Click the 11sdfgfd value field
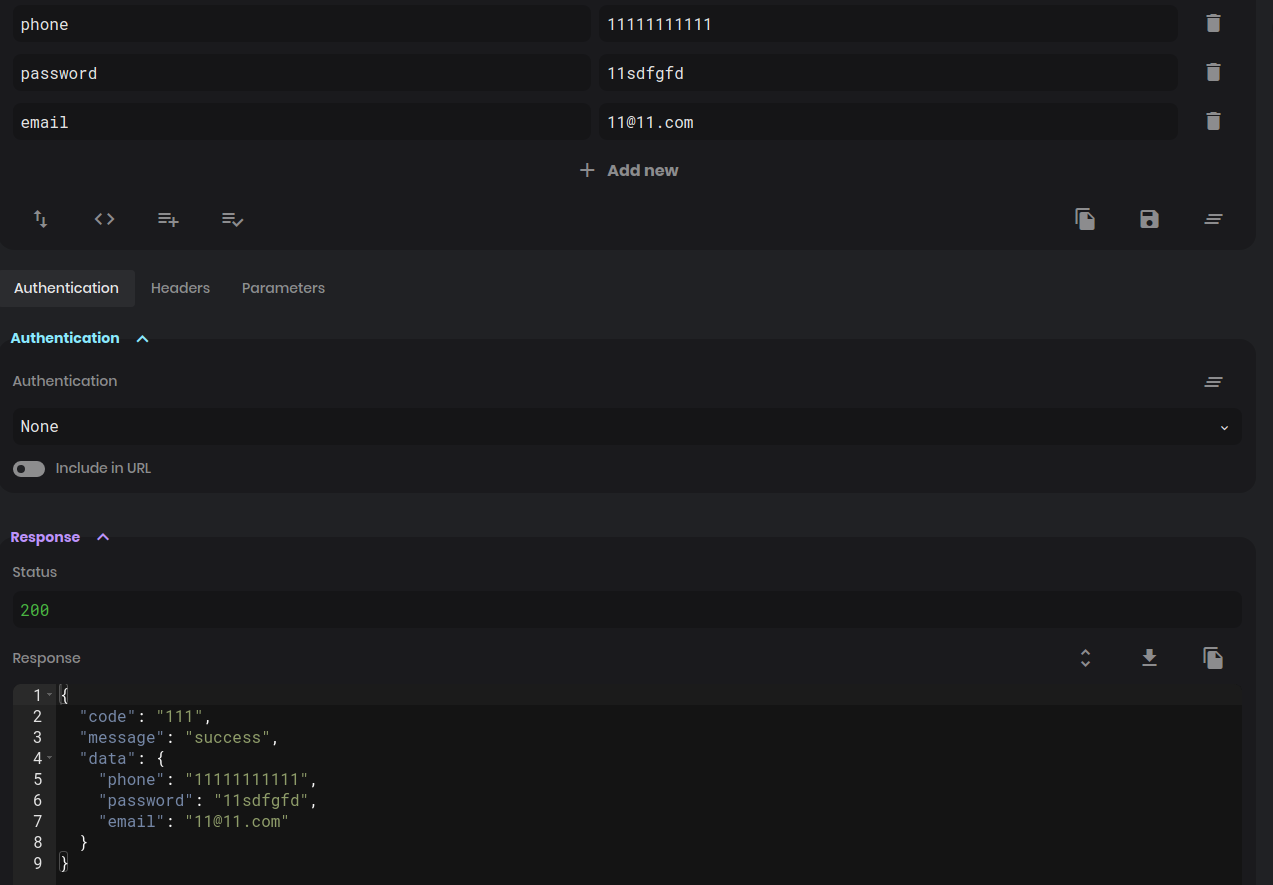1273x885 pixels. click(888, 73)
